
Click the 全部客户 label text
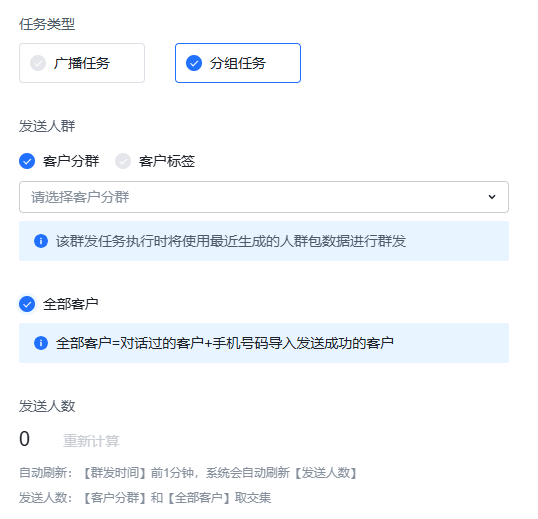[71, 304]
